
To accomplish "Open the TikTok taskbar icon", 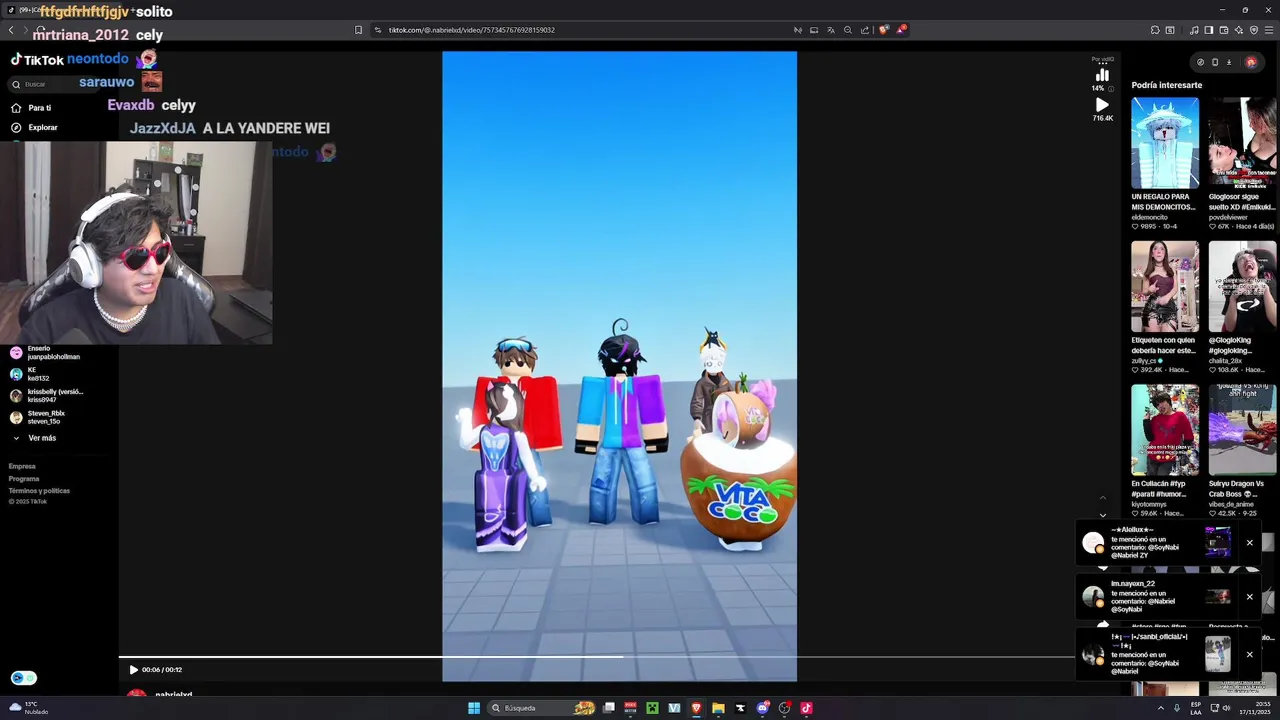I will click(806, 708).
